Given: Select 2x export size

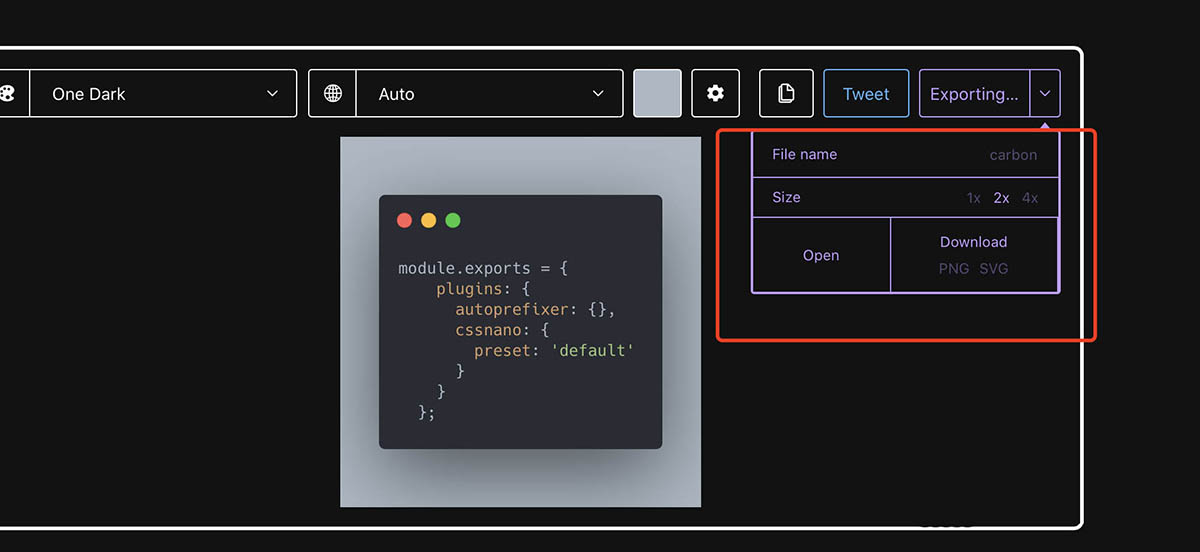Looking at the screenshot, I should [x=1001, y=198].
